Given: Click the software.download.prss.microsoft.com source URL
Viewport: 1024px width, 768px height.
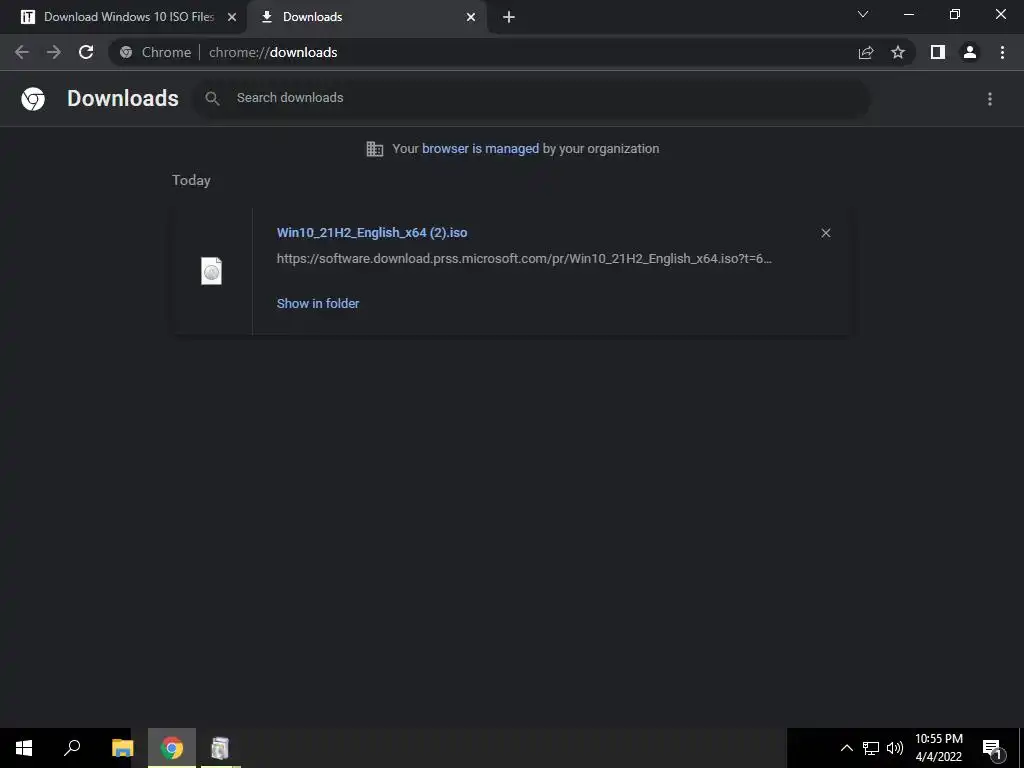Looking at the screenshot, I should pos(524,259).
